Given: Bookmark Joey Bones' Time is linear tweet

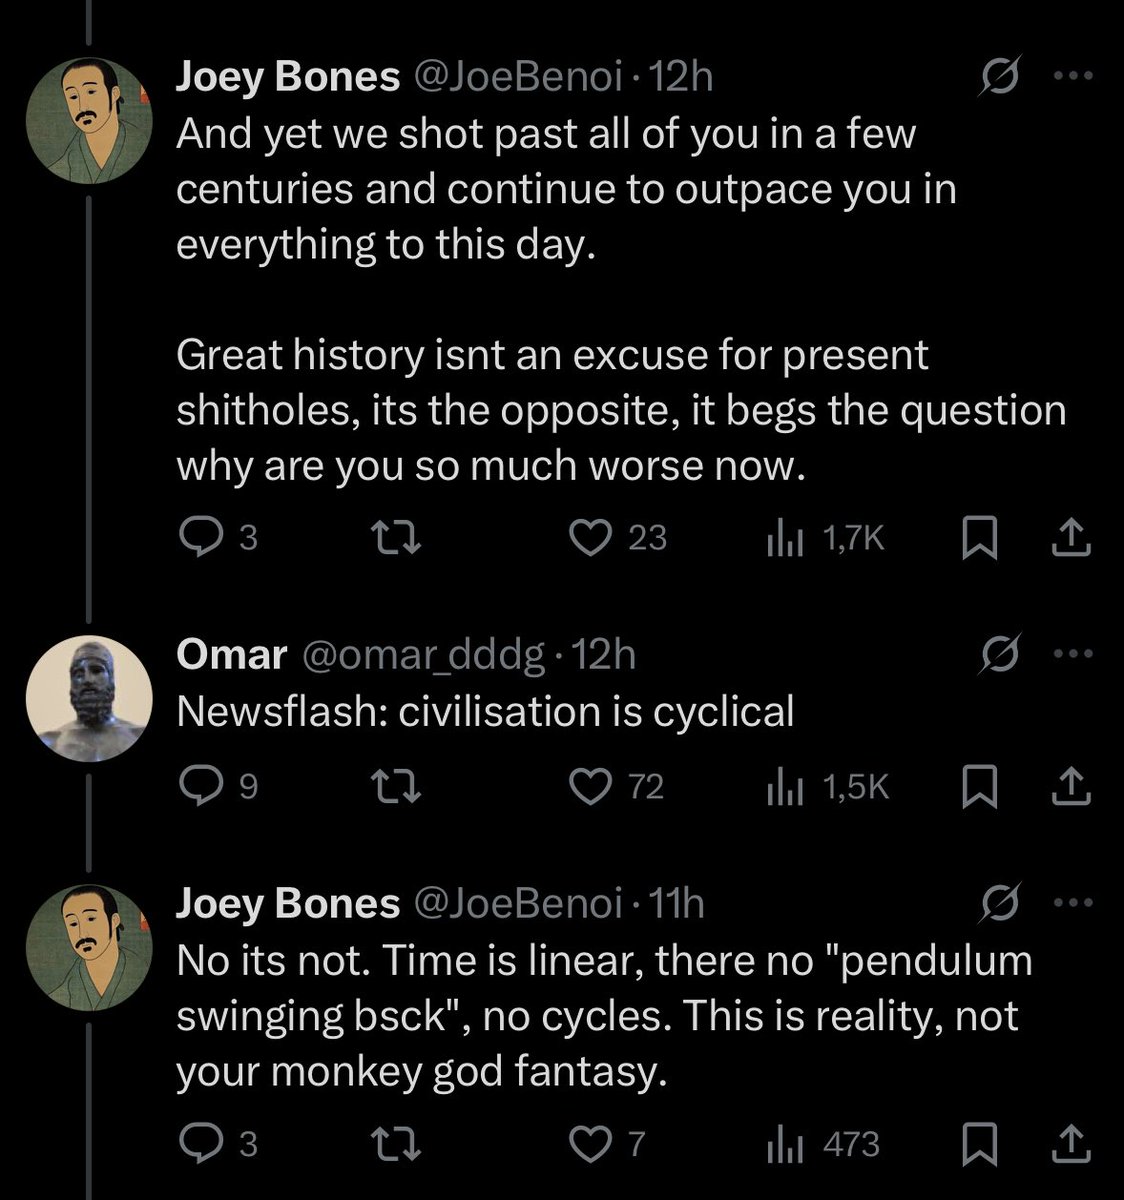Looking at the screenshot, I should coord(980,1144).
